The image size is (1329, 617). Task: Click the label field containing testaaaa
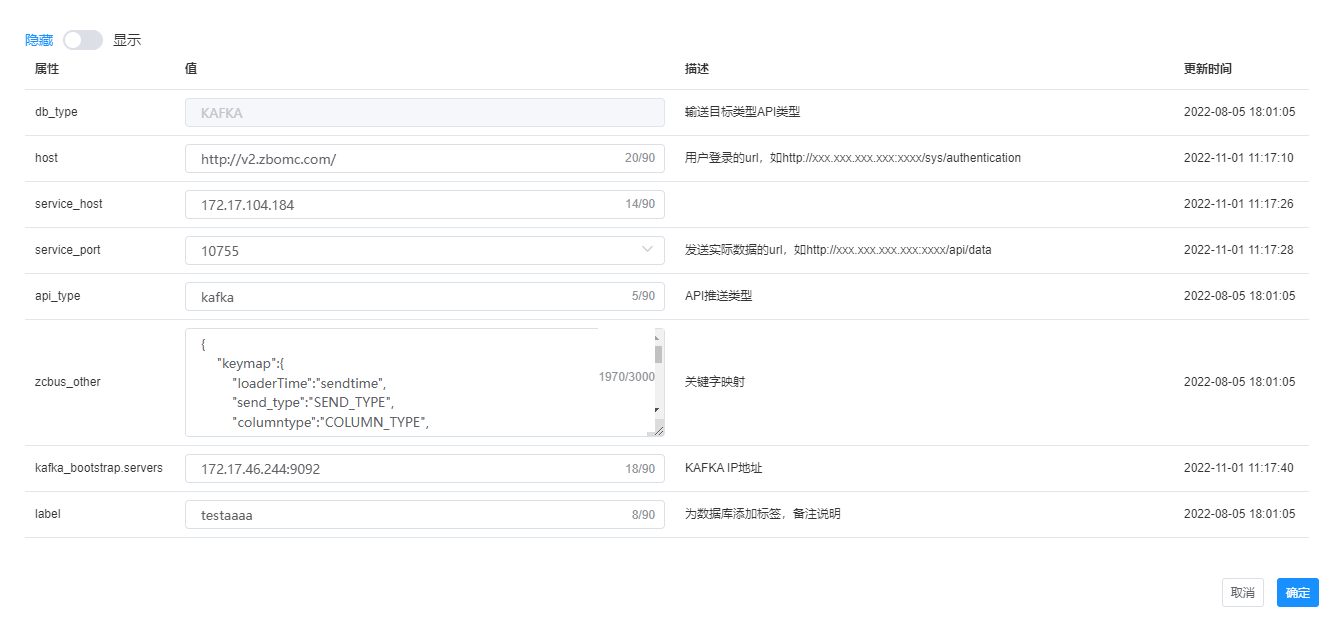[400, 515]
